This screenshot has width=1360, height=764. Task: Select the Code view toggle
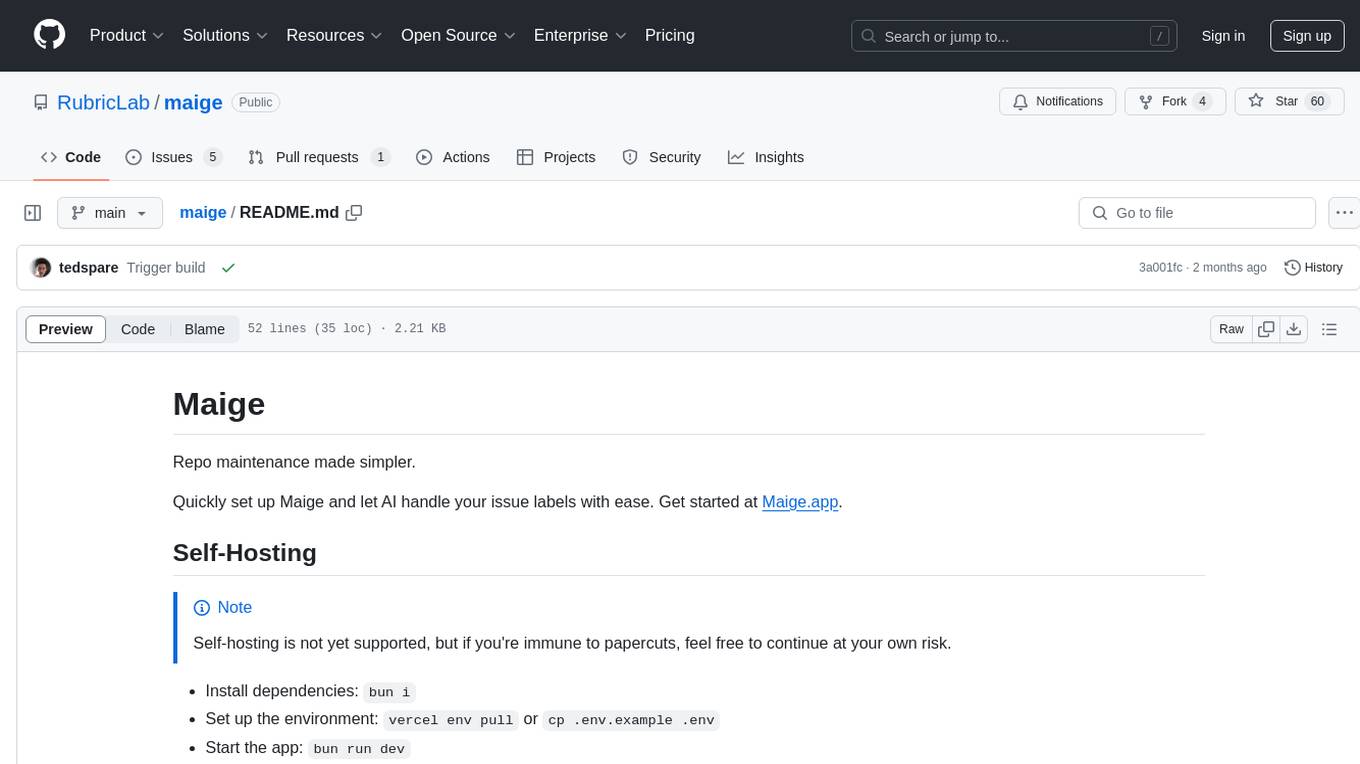(x=138, y=329)
